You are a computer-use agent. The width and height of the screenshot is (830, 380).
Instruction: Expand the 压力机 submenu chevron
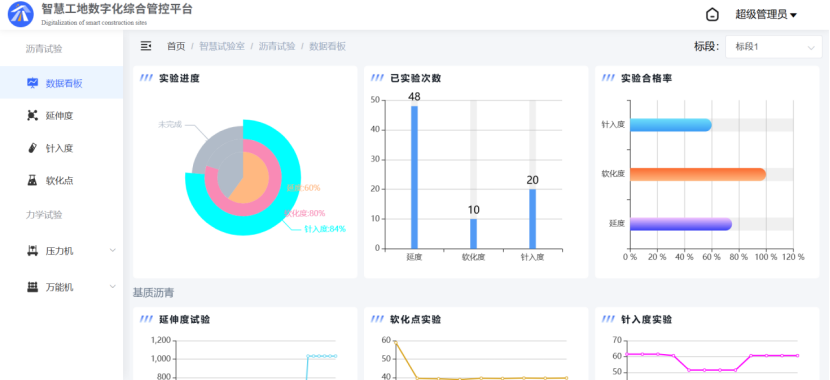(x=113, y=250)
